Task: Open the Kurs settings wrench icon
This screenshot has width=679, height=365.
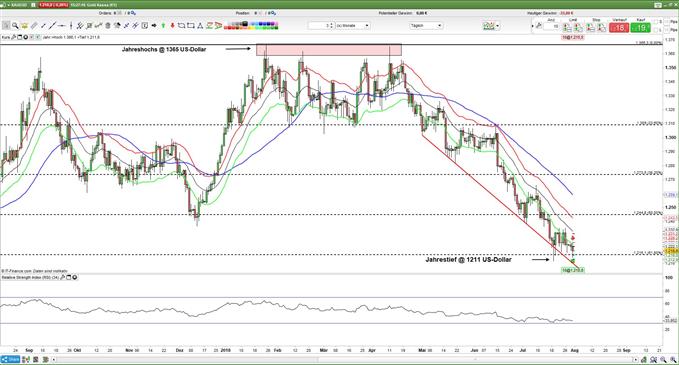Action: pyautogui.click(x=13, y=37)
